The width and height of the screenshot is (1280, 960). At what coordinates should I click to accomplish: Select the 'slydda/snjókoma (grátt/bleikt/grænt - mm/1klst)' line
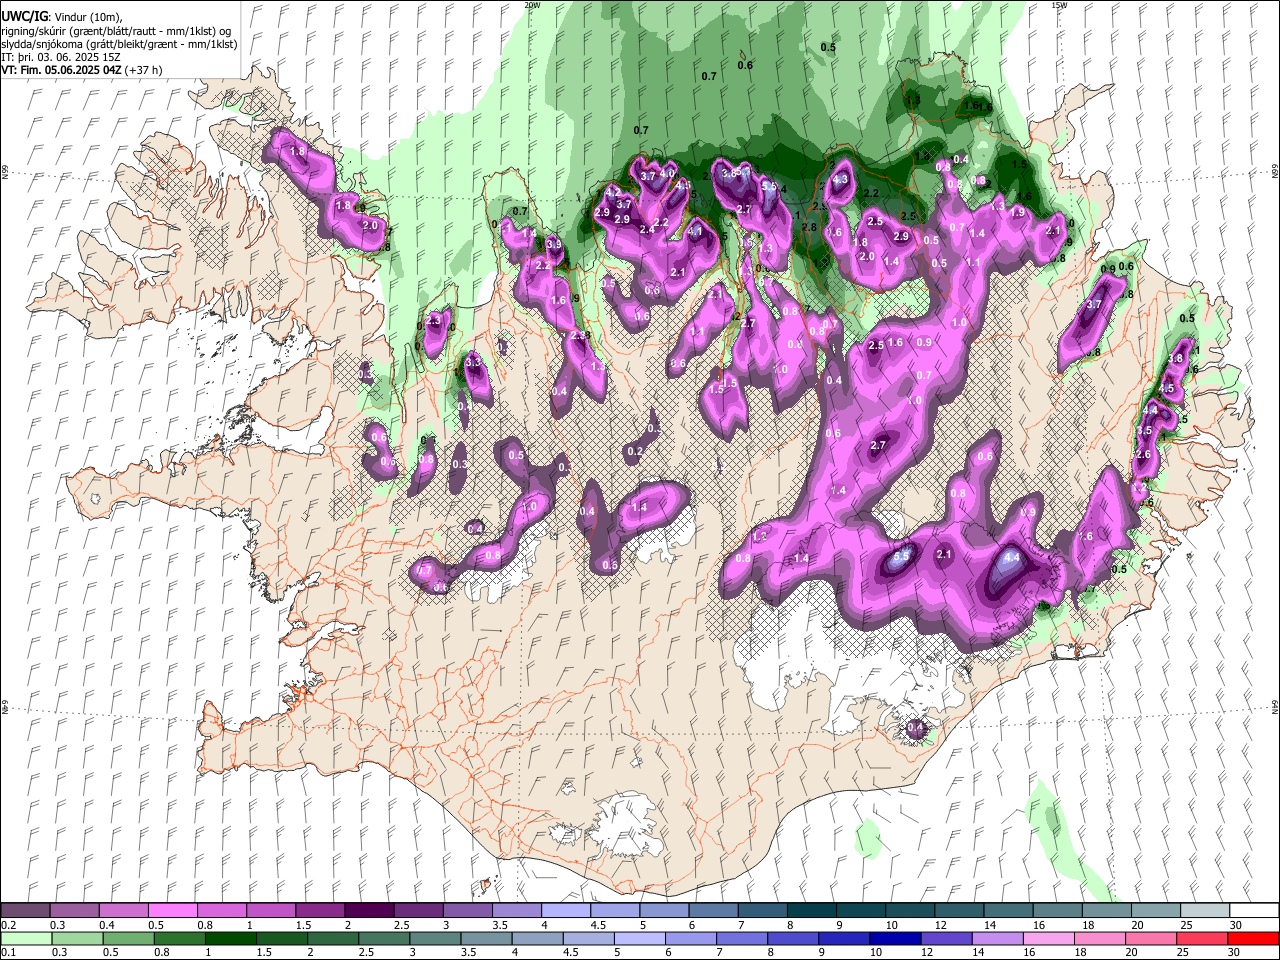pyautogui.click(x=119, y=44)
